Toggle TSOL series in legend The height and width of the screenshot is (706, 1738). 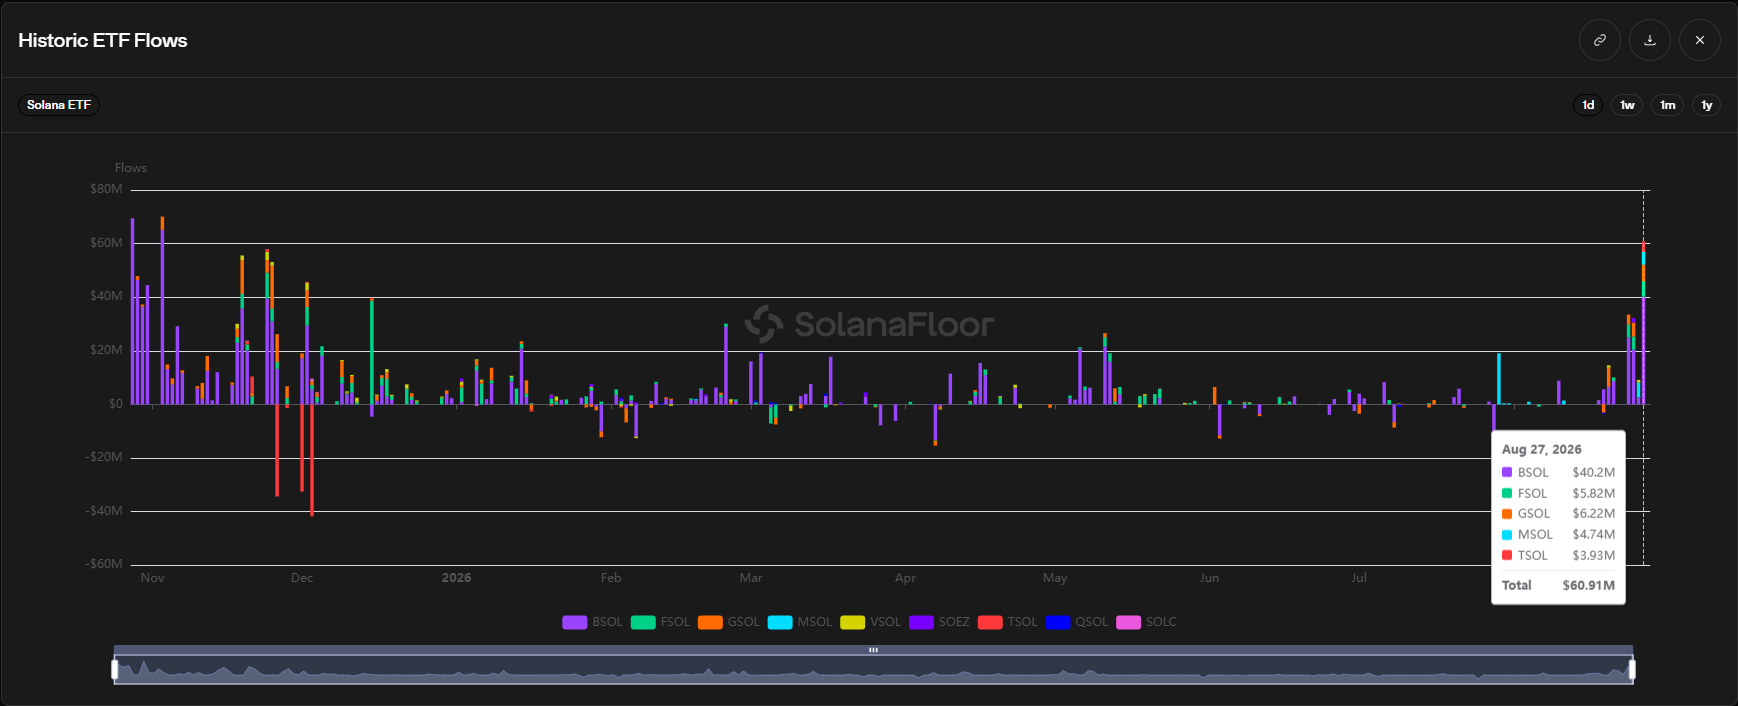click(1008, 622)
